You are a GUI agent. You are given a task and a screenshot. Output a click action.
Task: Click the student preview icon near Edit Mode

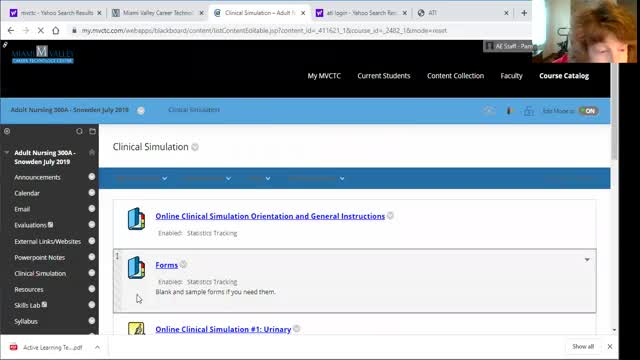pos(489,111)
